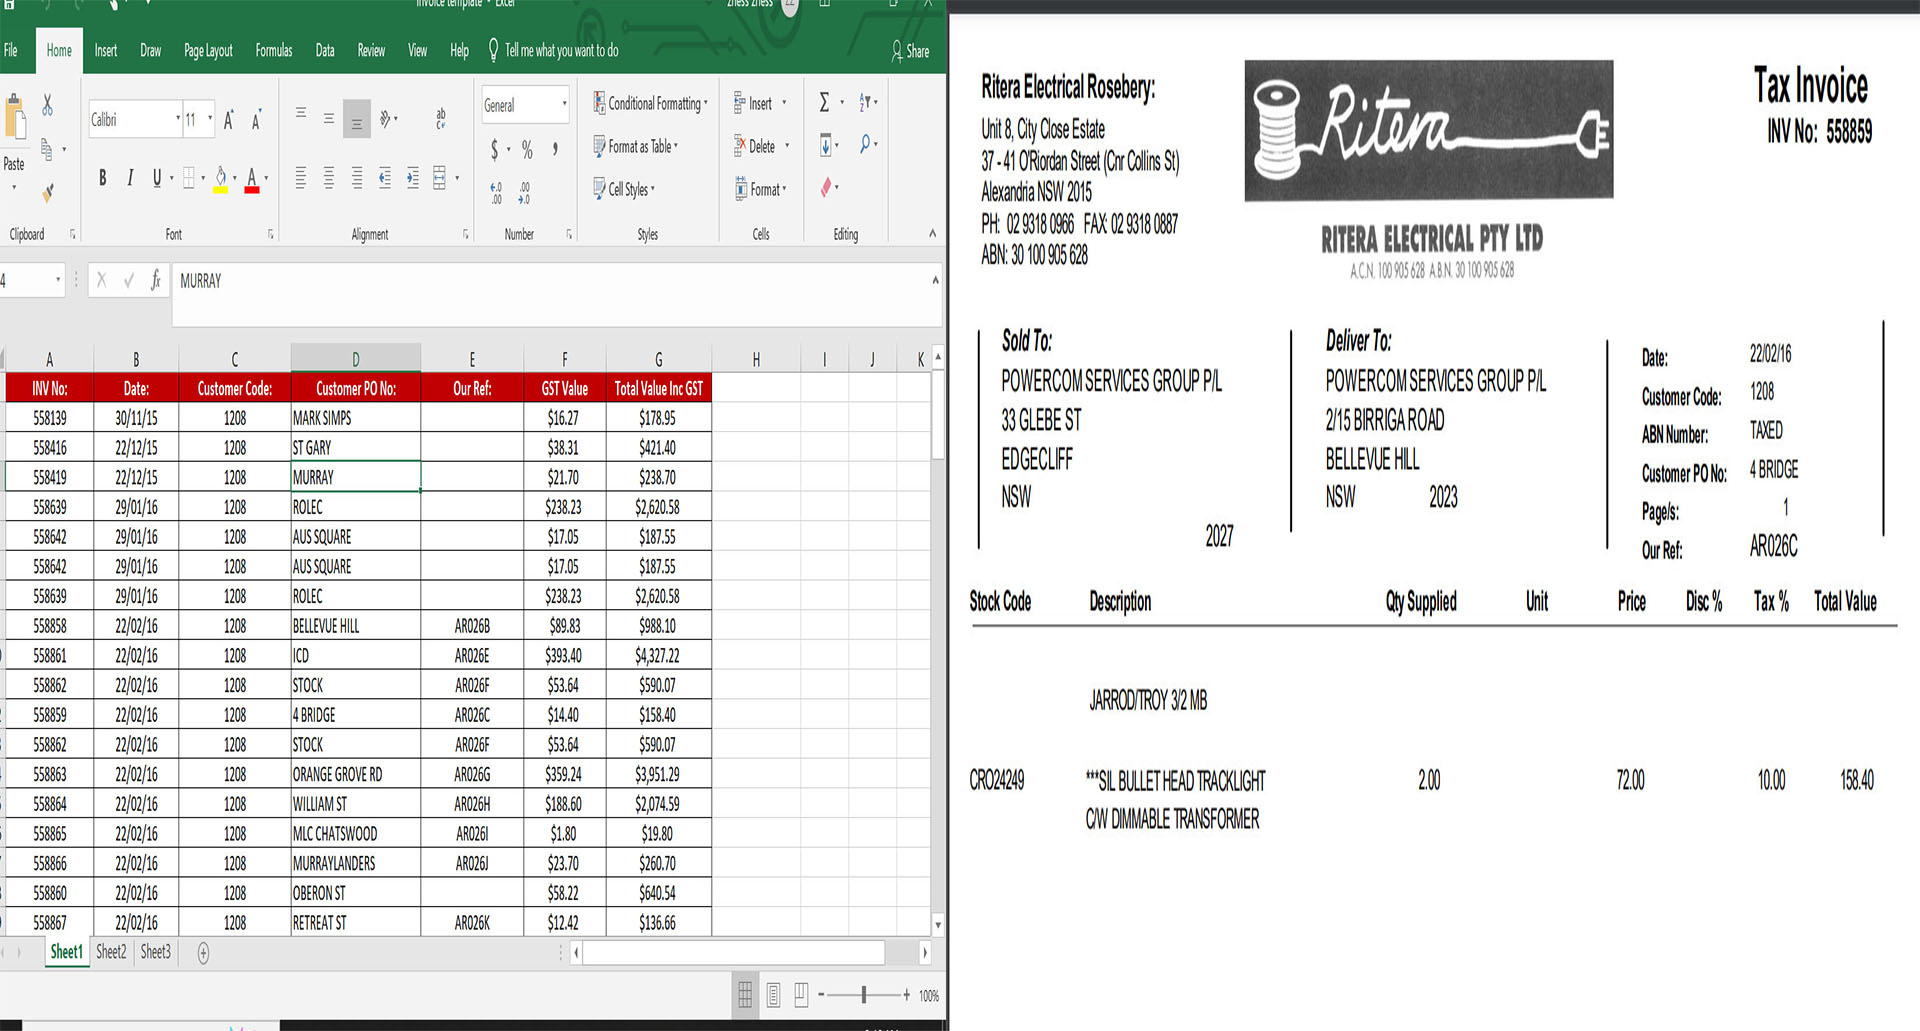Screen dimensions: 1920x1031
Task: Click the AutoSum sigma icon
Action: (824, 102)
